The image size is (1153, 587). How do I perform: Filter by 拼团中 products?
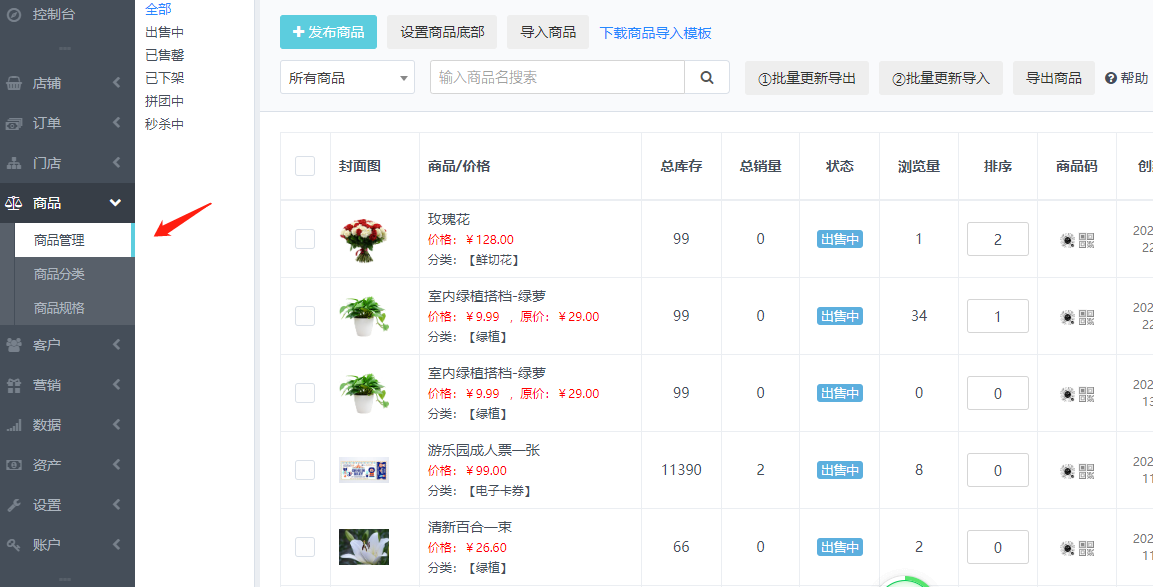tap(165, 101)
